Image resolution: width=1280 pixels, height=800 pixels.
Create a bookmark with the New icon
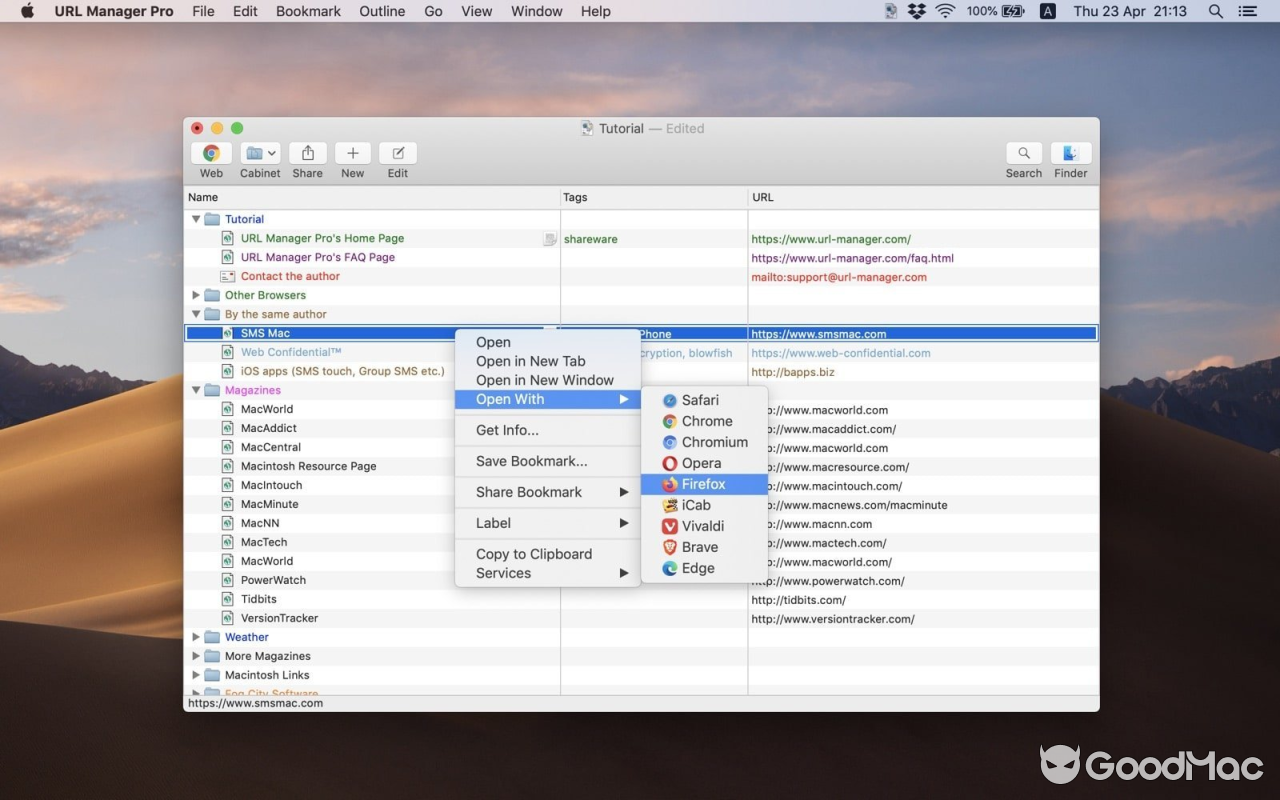(352, 155)
